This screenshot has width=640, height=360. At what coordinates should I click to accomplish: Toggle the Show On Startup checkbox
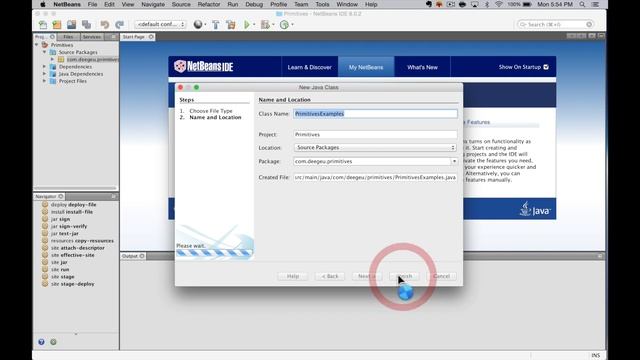546,67
